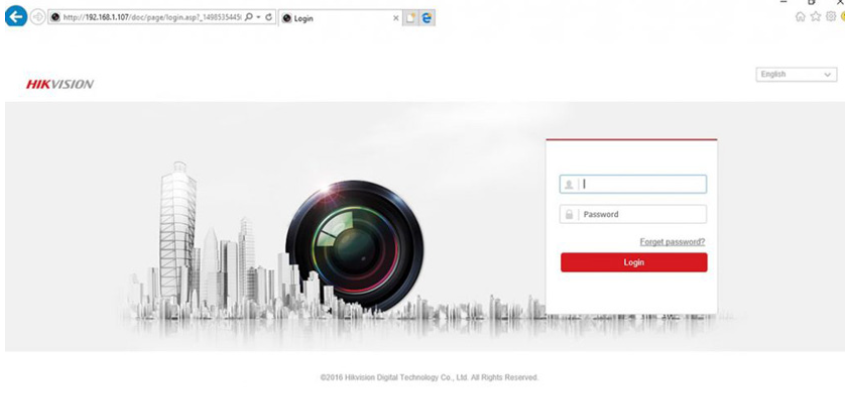The height and width of the screenshot is (418, 853).
Task: Click the browser Forward arrow button
Action: (x=37, y=18)
